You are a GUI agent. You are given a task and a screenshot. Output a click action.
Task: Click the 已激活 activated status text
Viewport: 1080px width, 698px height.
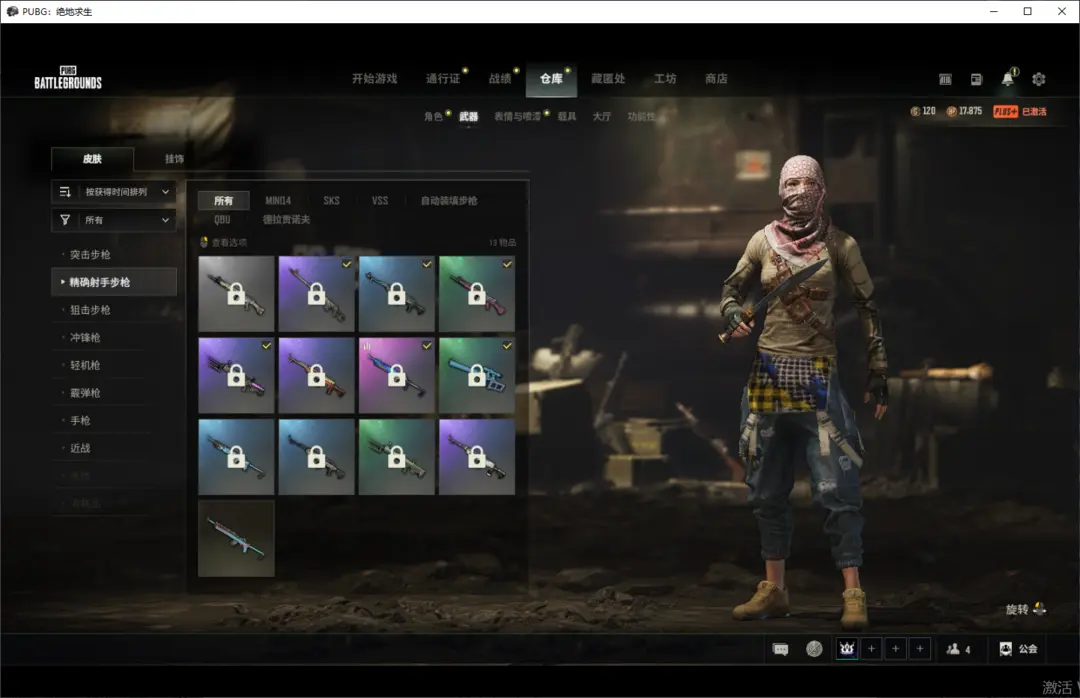[x=1034, y=111]
